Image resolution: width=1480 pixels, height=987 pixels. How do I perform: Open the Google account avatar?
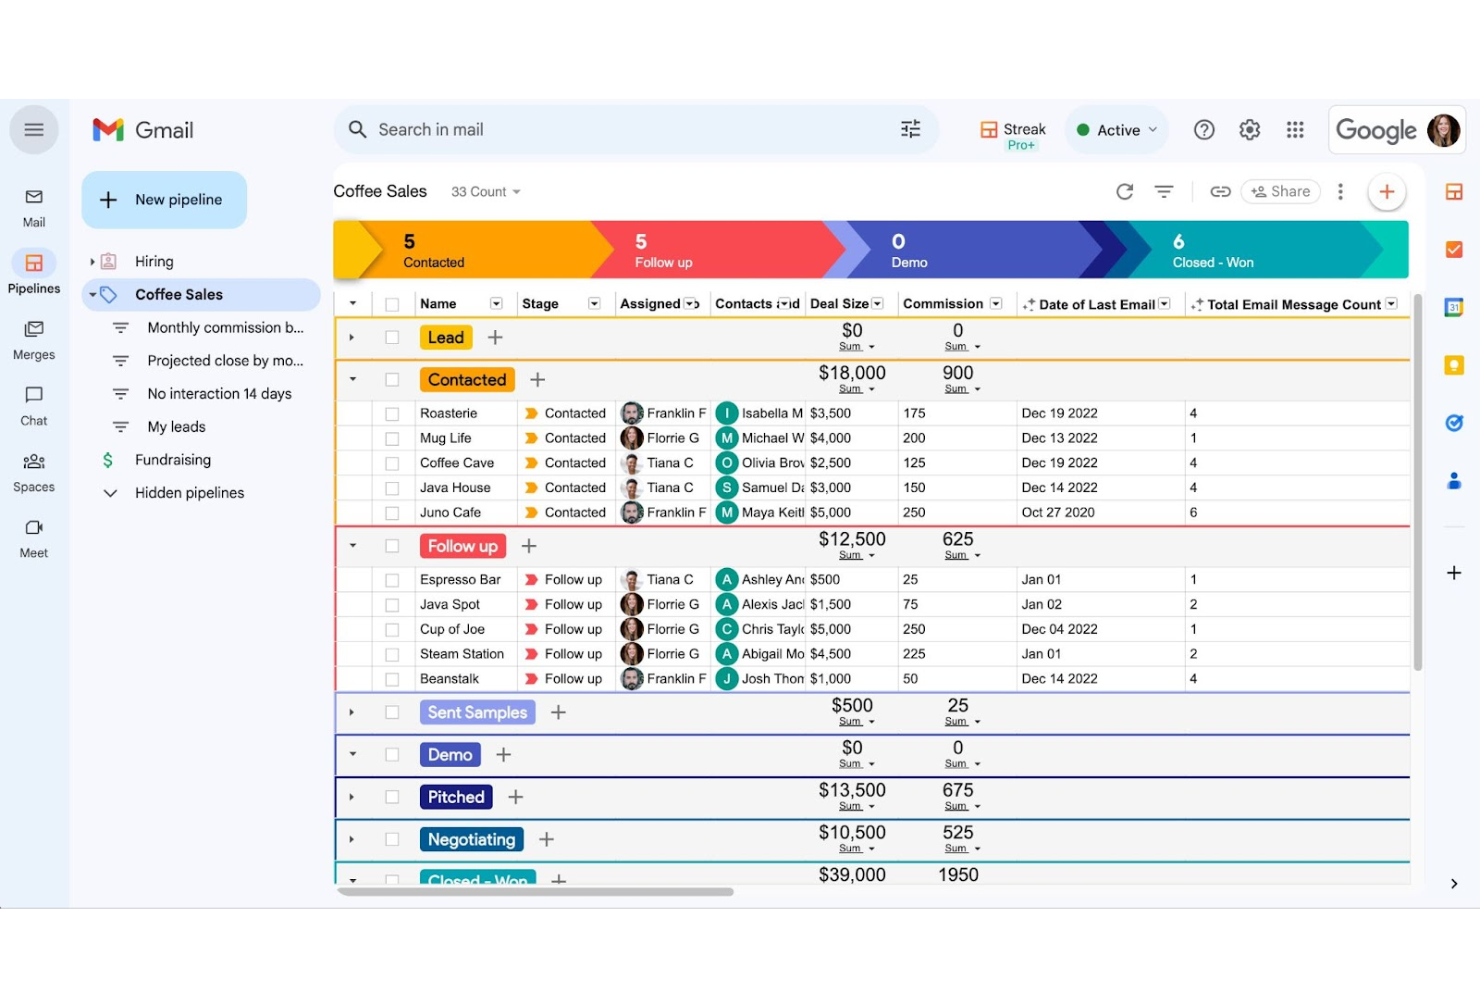pyautogui.click(x=1443, y=130)
